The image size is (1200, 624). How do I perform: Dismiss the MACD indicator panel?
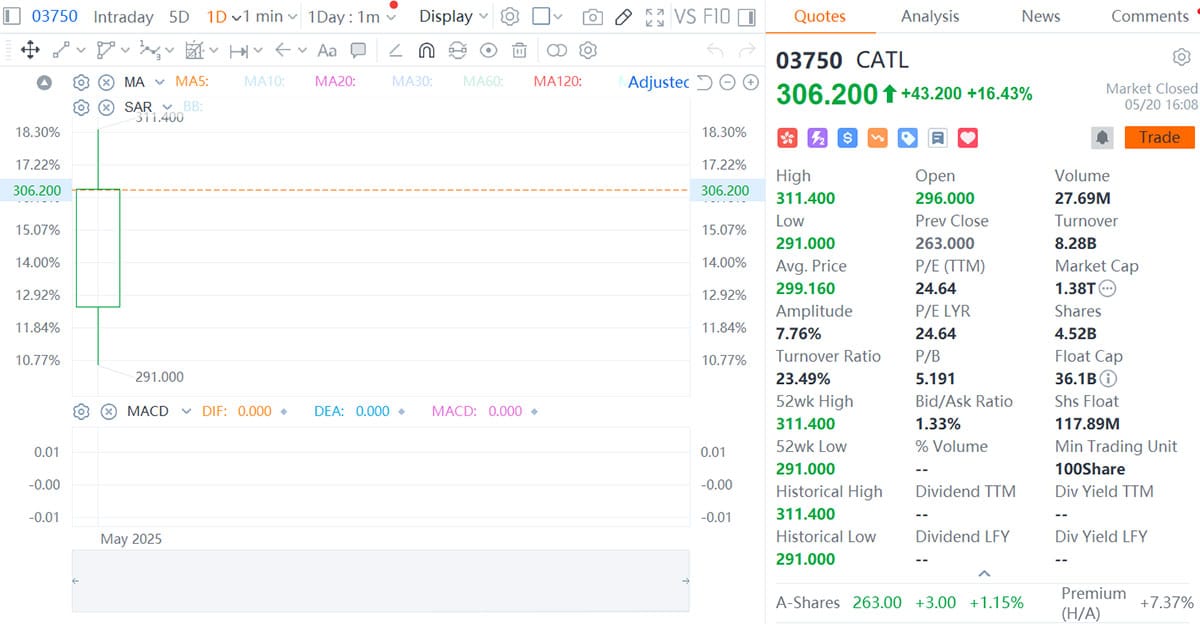pos(110,411)
